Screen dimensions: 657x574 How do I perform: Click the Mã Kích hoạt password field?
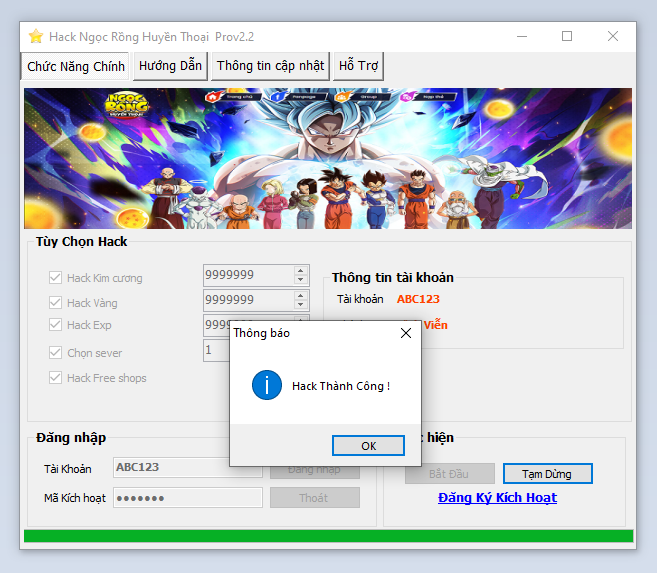coord(188,498)
